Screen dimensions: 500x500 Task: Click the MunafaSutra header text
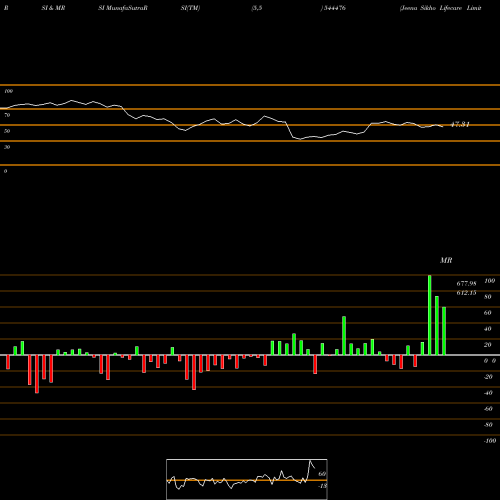point(125,8)
